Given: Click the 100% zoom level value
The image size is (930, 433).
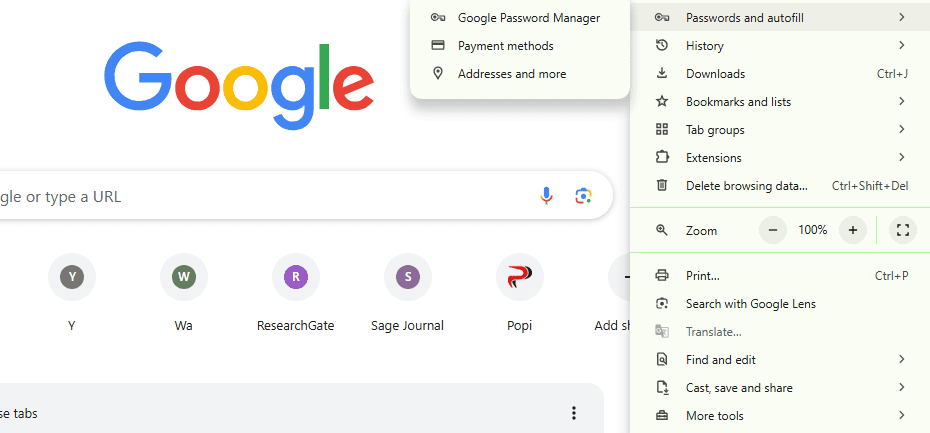Looking at the screenshot, I should click(813, 230).
